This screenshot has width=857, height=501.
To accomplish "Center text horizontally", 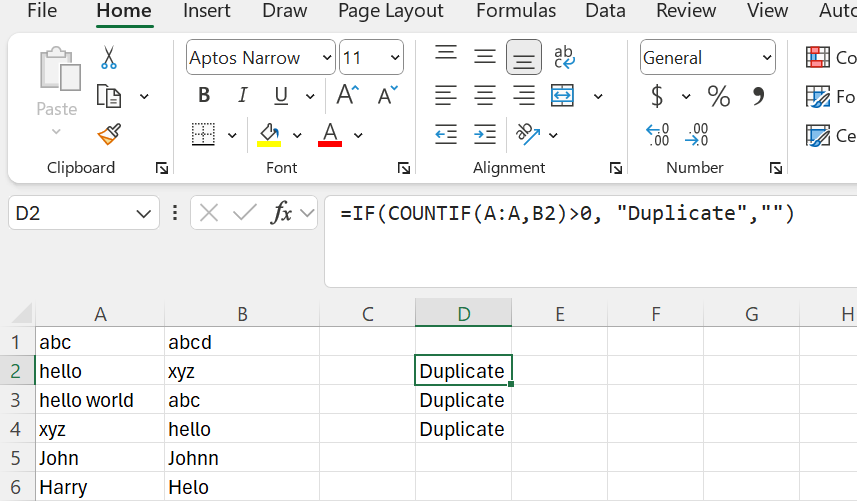I will [485, 96].
